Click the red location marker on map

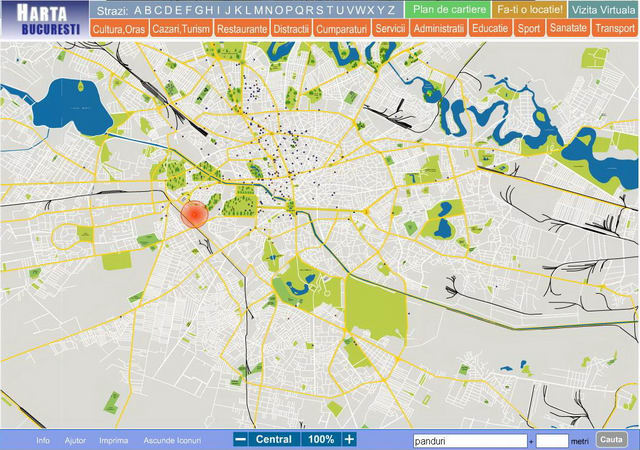point(194,214)
